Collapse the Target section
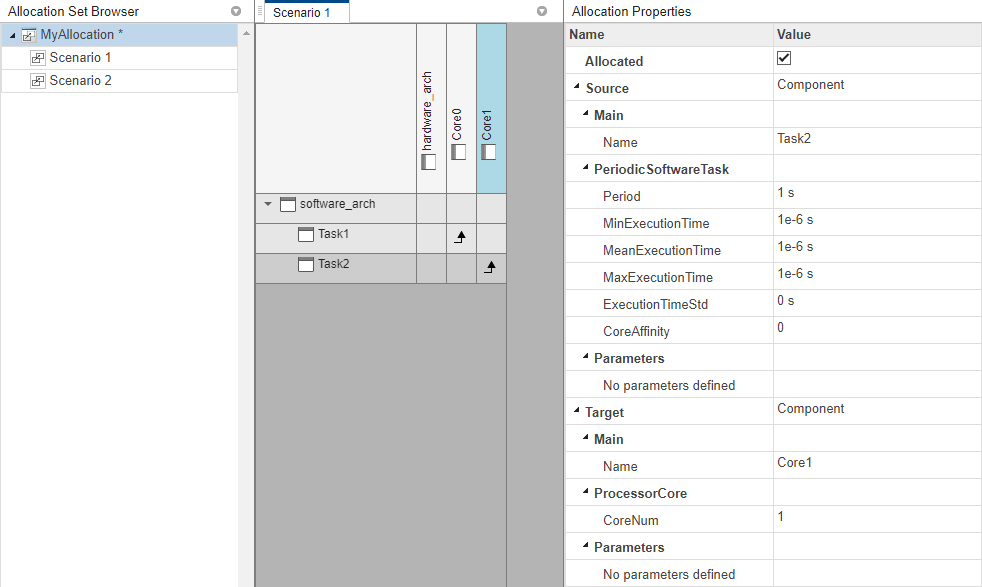Screen dimensions: 982x587 point(576,411)
